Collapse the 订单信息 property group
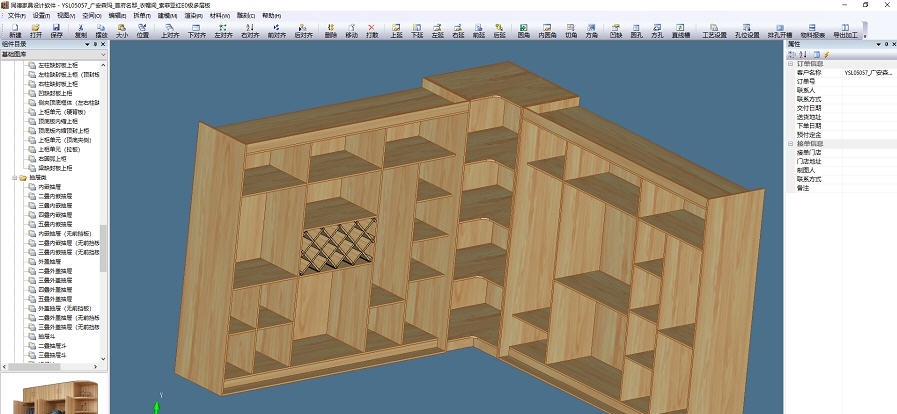This screenshot has width=897, height=414. pos(790,65)
